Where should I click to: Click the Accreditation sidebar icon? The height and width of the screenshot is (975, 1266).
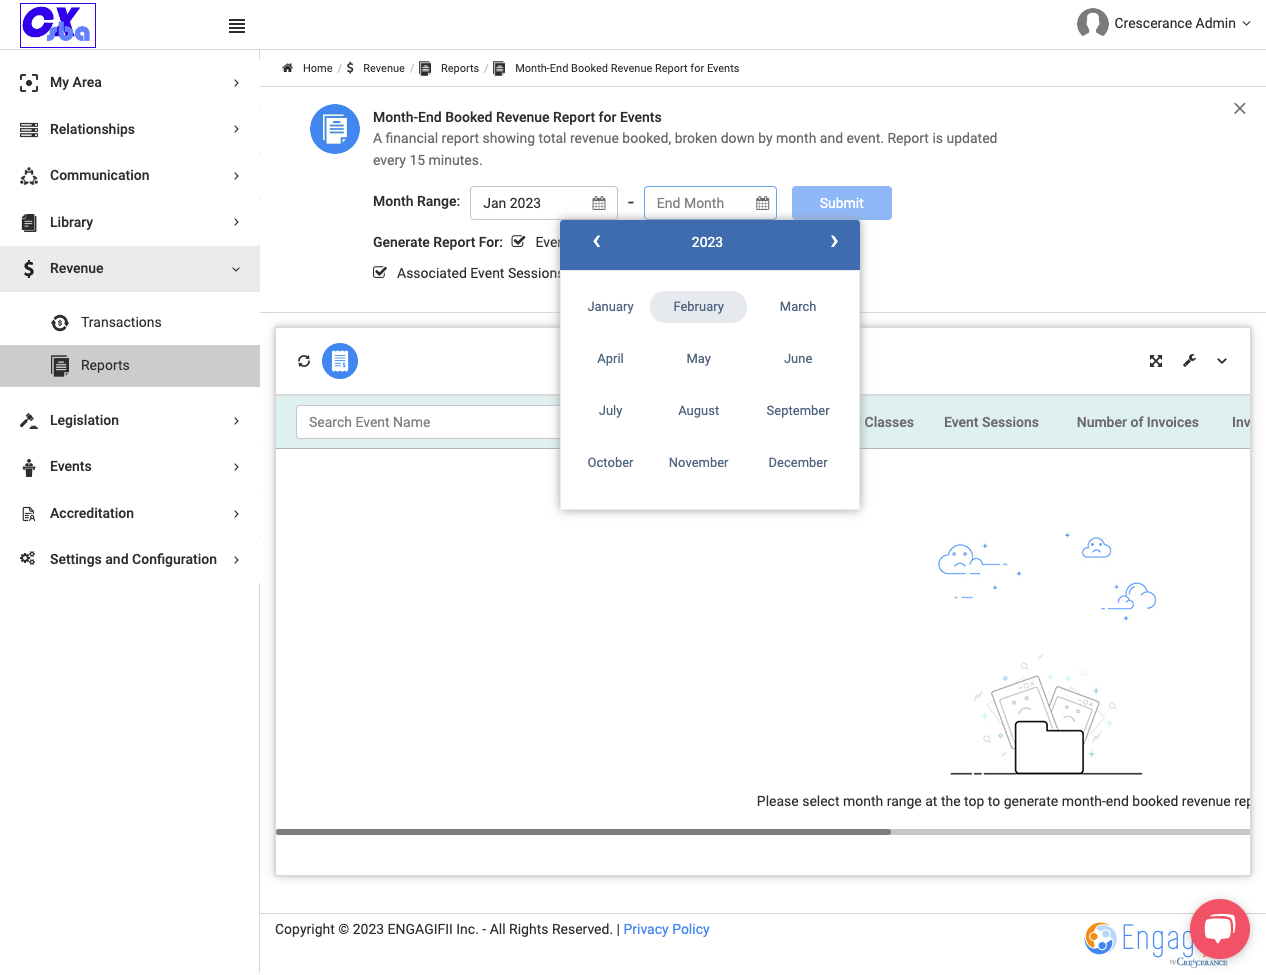tap(29, 513)
